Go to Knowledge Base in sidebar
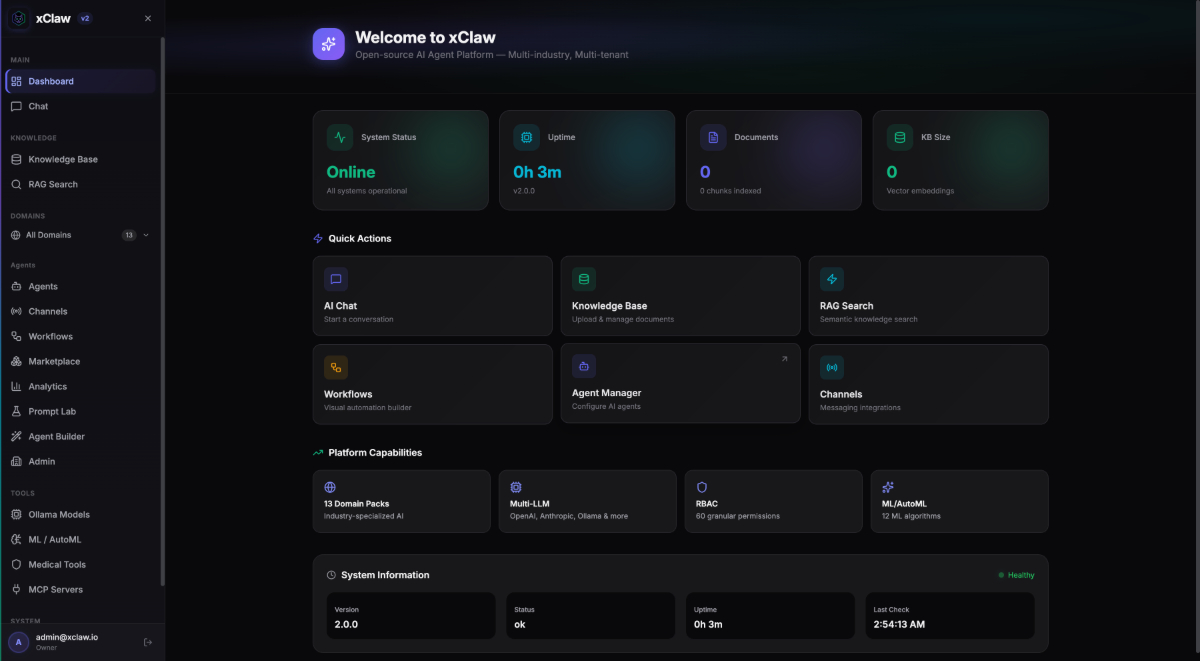Screen dimensions: 1200x661 pyautogui.click(x=80, y=159)
